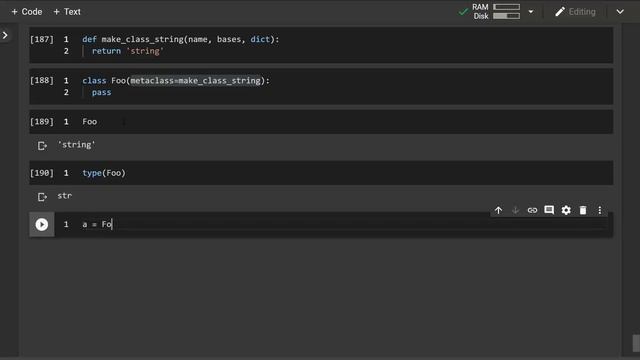Viewport: 640px width, 360px height.
Task: Expand the runtime connection dropdown arrow
Action: tap(531, 12)
